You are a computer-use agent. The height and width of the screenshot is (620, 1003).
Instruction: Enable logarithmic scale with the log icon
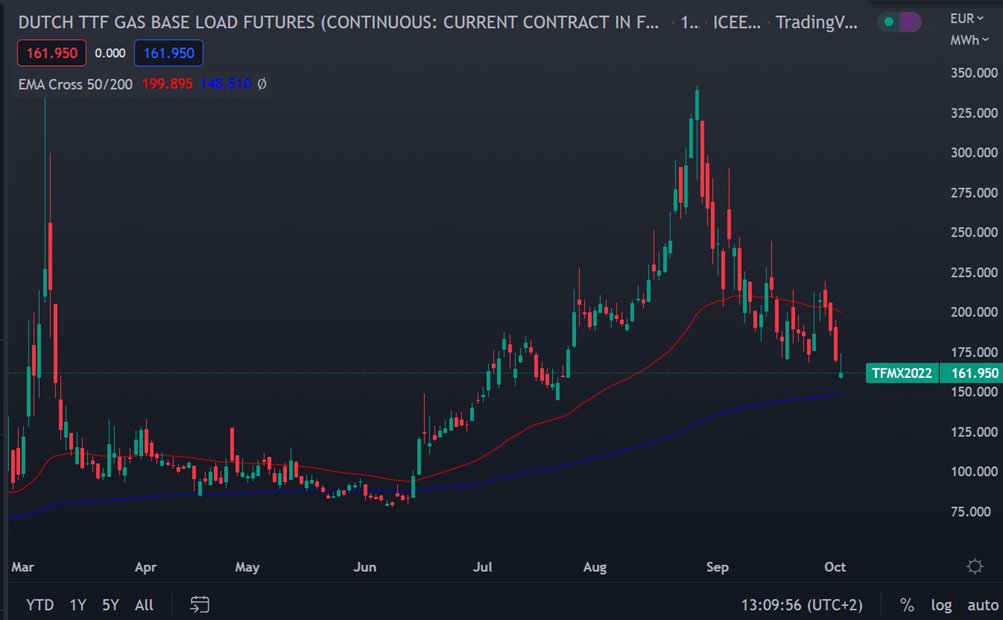(x=940, y=604)
